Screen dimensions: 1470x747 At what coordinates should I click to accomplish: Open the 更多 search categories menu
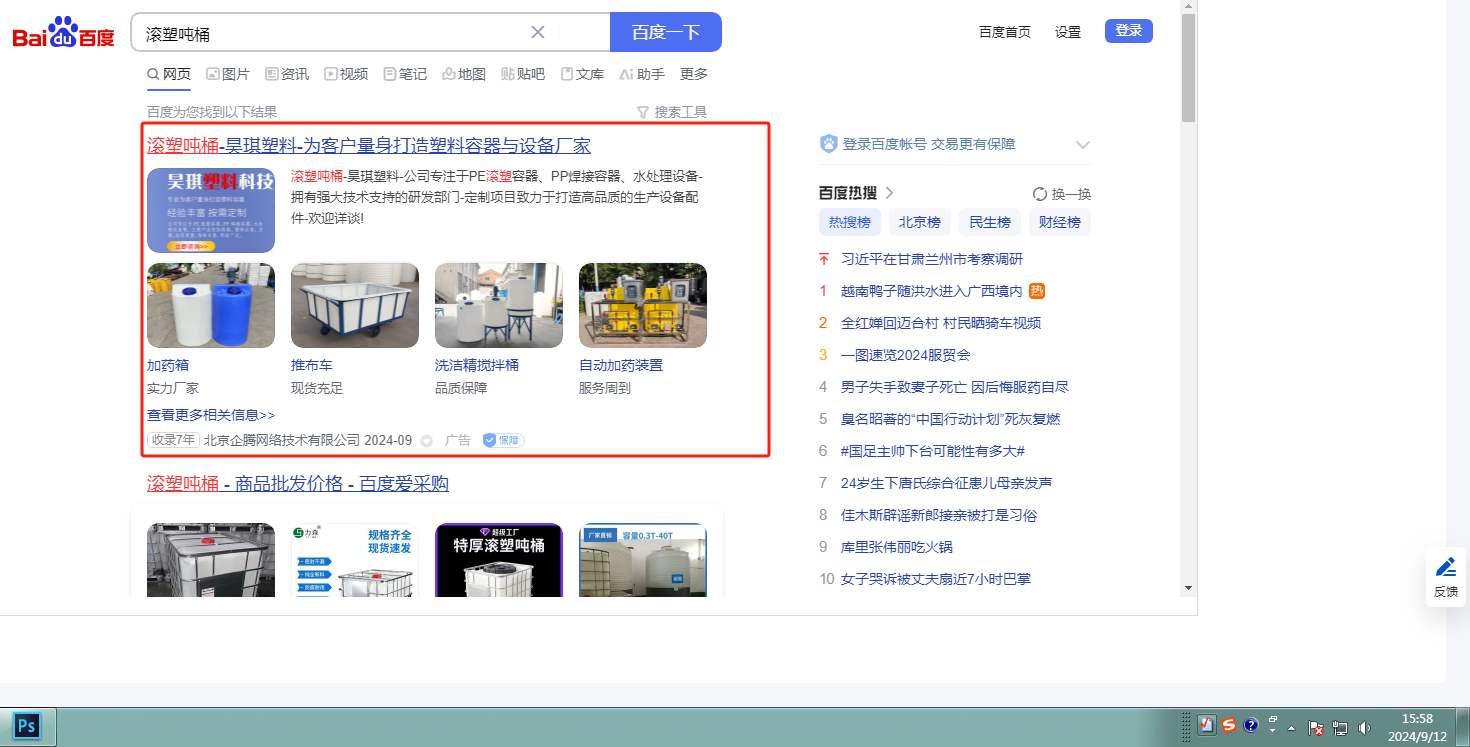694,74
